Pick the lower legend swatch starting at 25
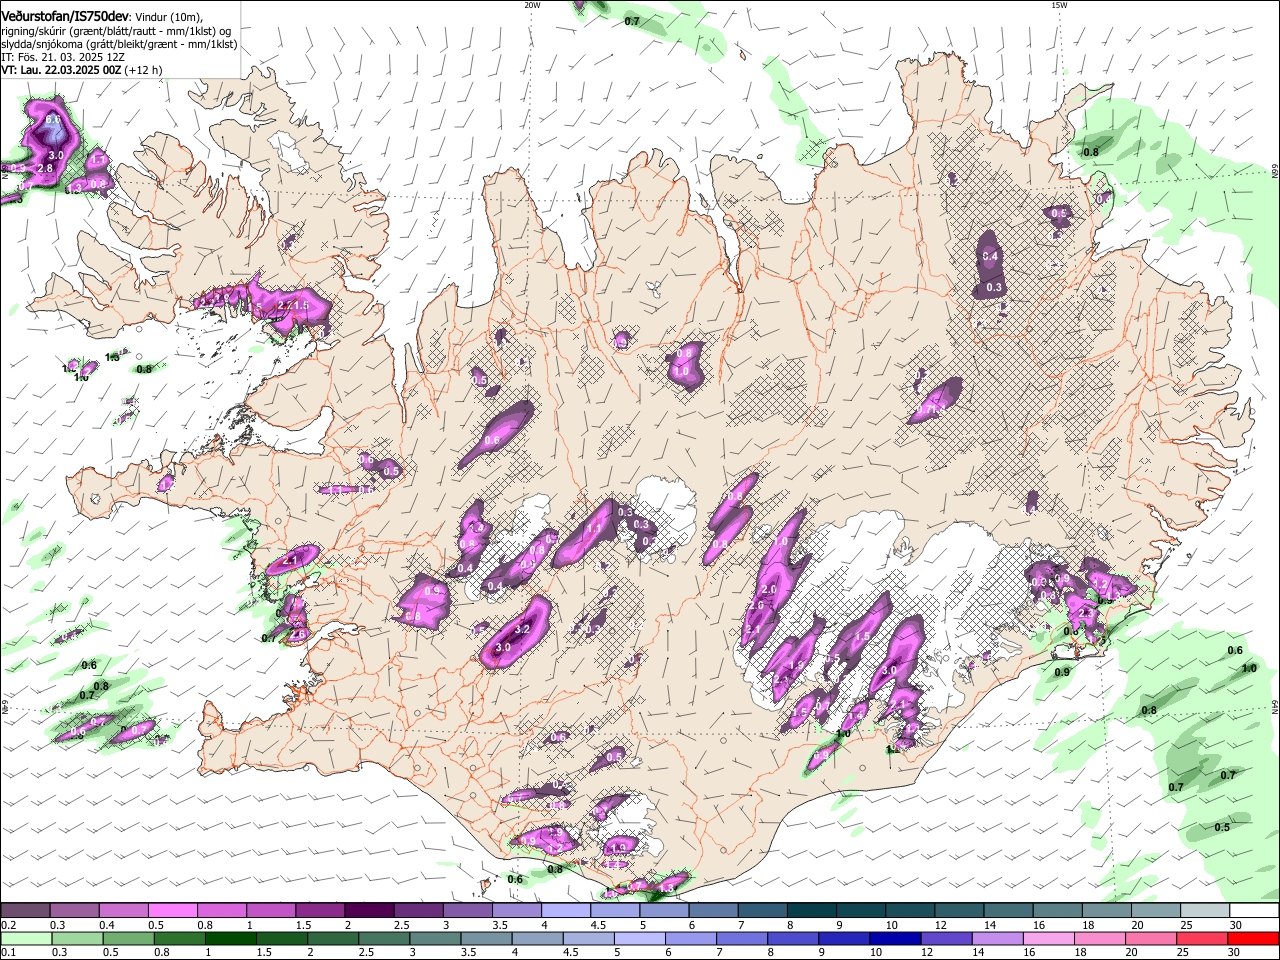Image resolution: width=1280 pixels, height=960 pixels. 1203,938
